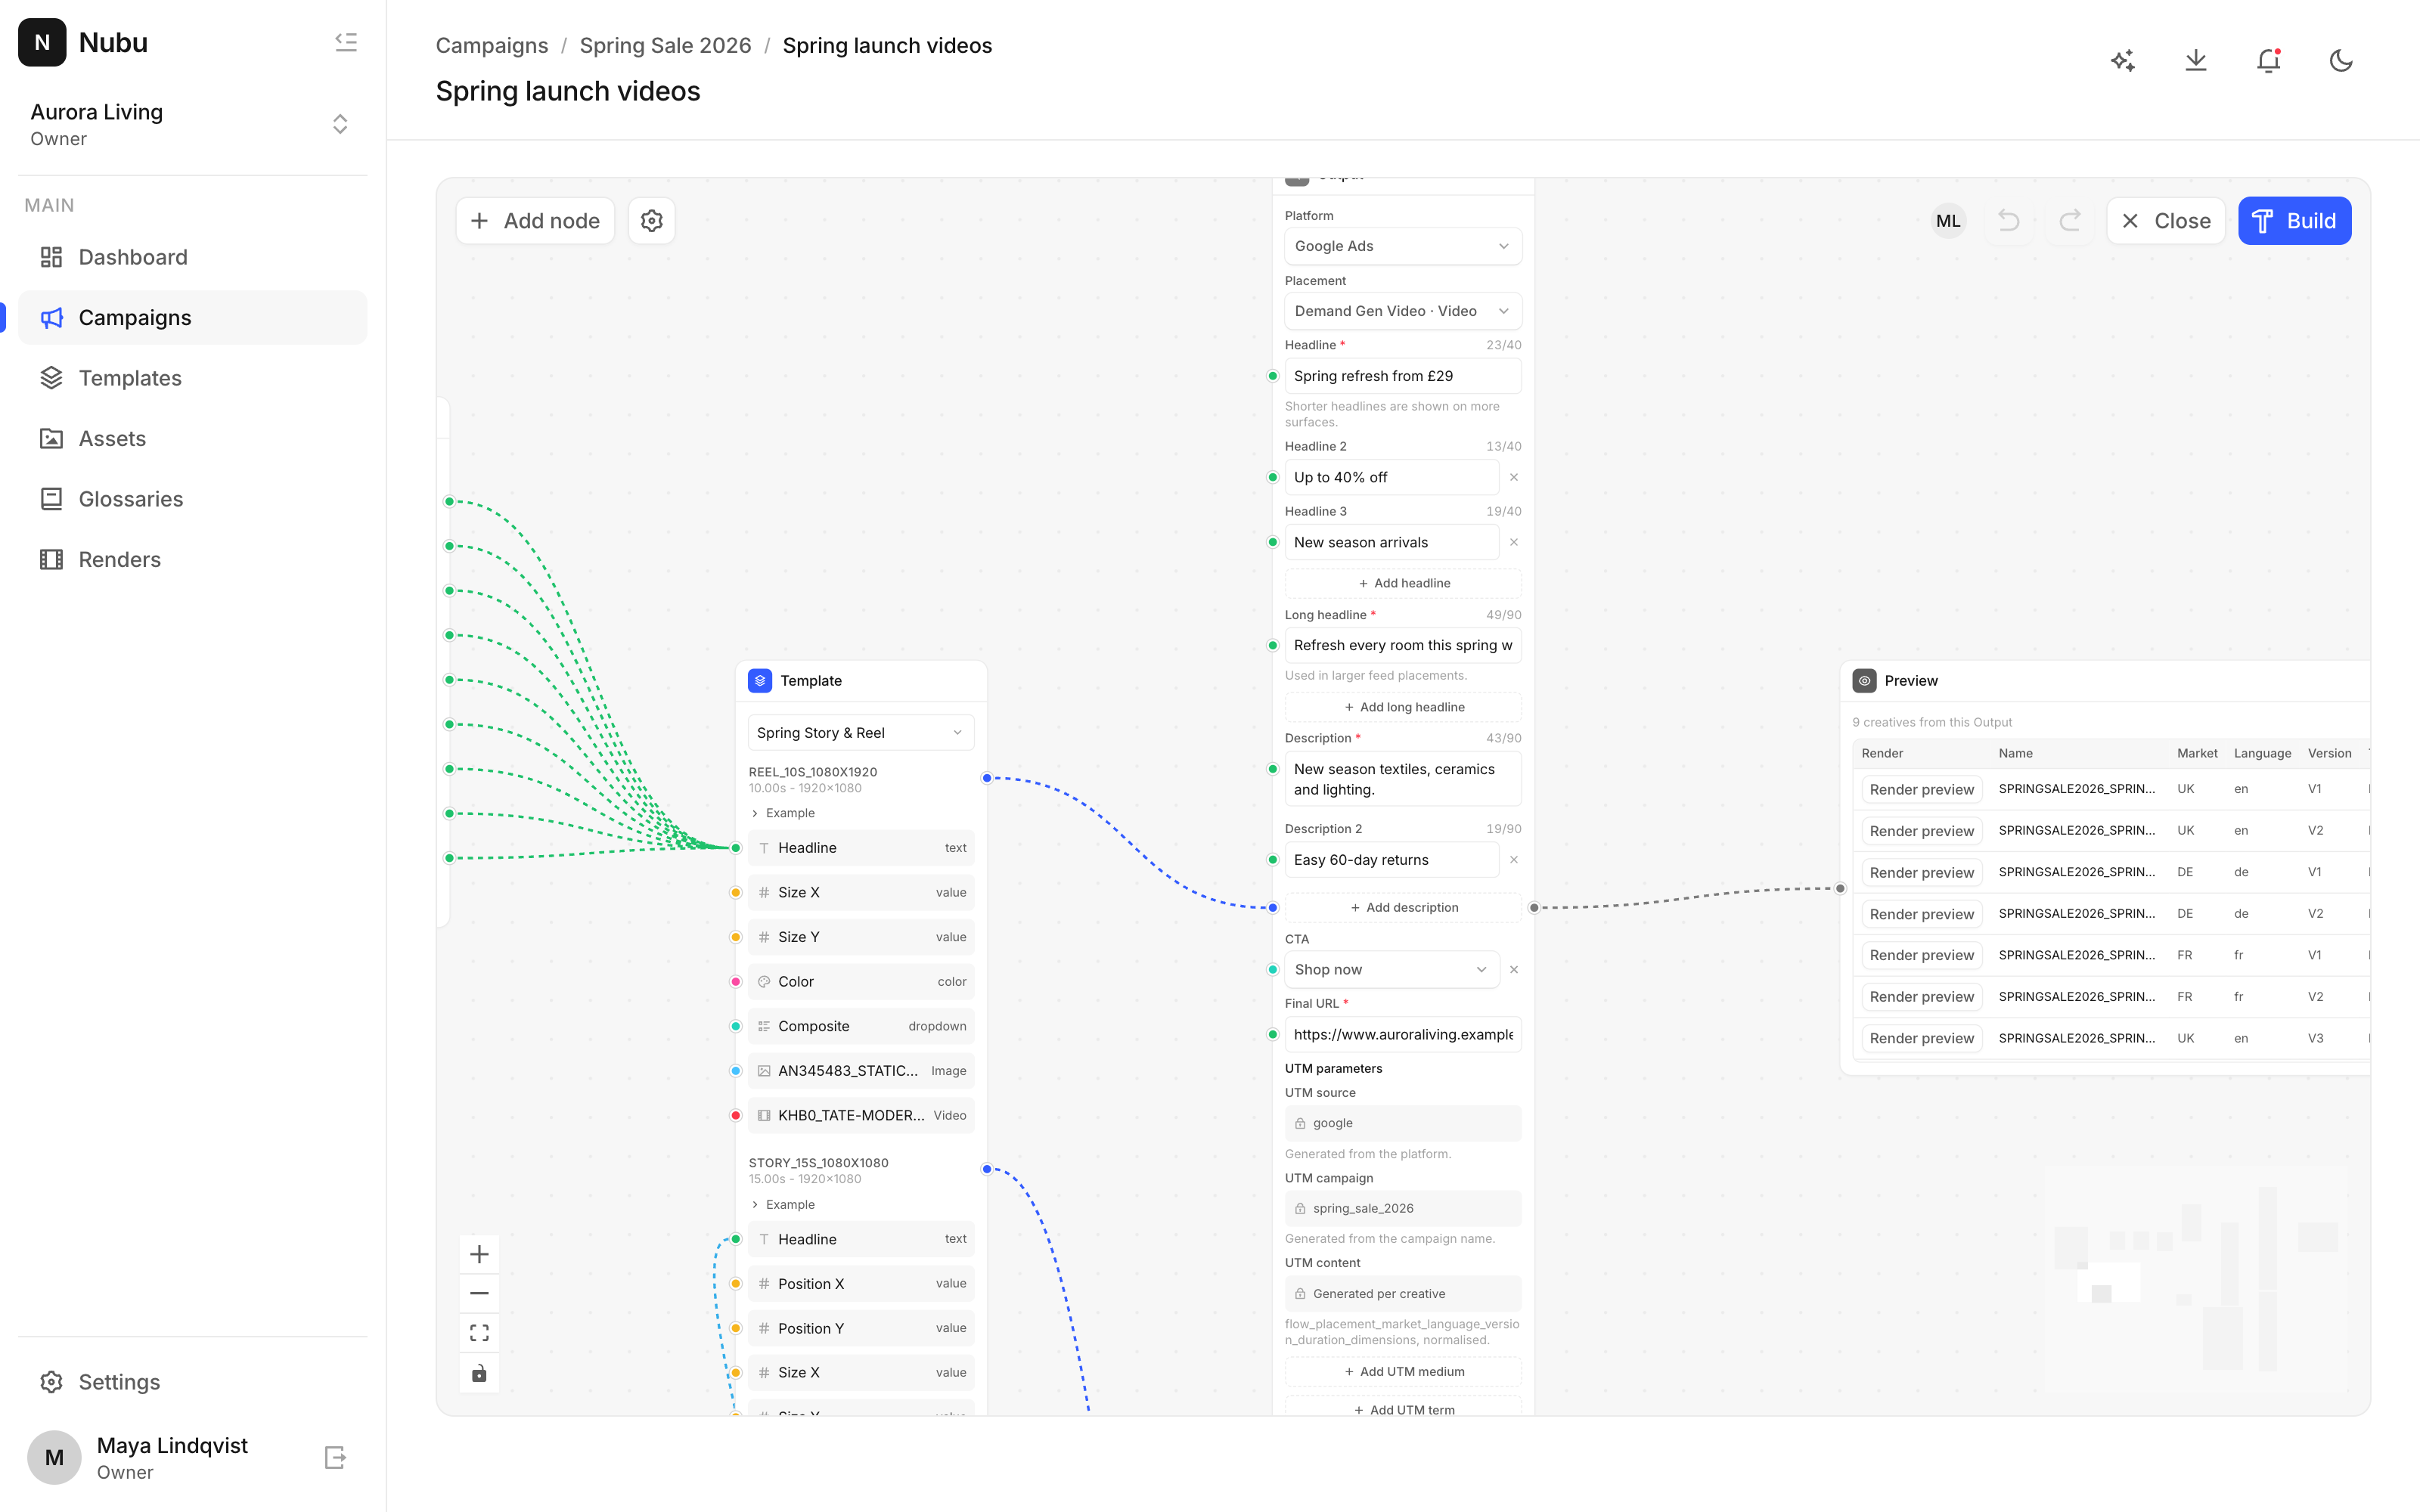This screenshot has width=2420, height=1512.
Task: Open the AI sparkles assistant icon
Action: pos(2123,61)
